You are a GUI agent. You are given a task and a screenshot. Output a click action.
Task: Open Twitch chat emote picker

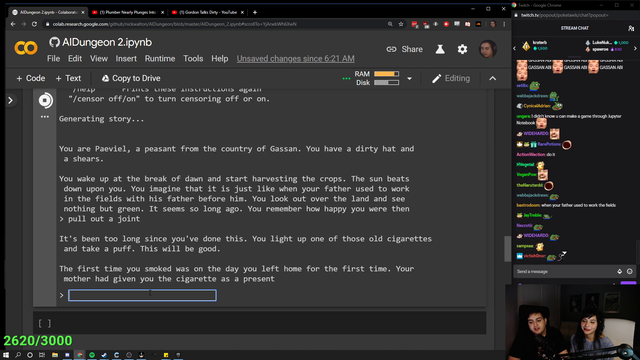point(629,271)
